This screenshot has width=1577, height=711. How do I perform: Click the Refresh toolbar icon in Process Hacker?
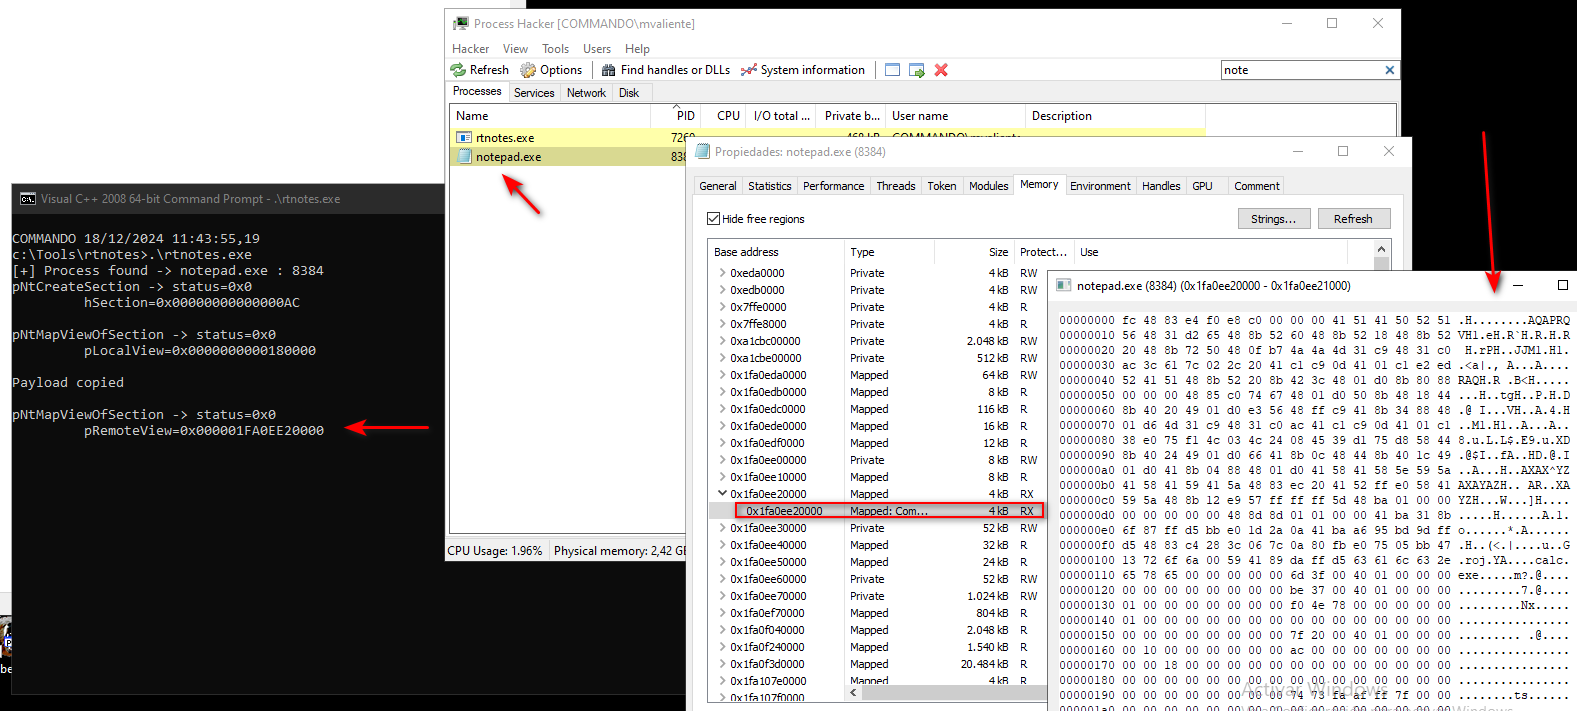[458, 70]
